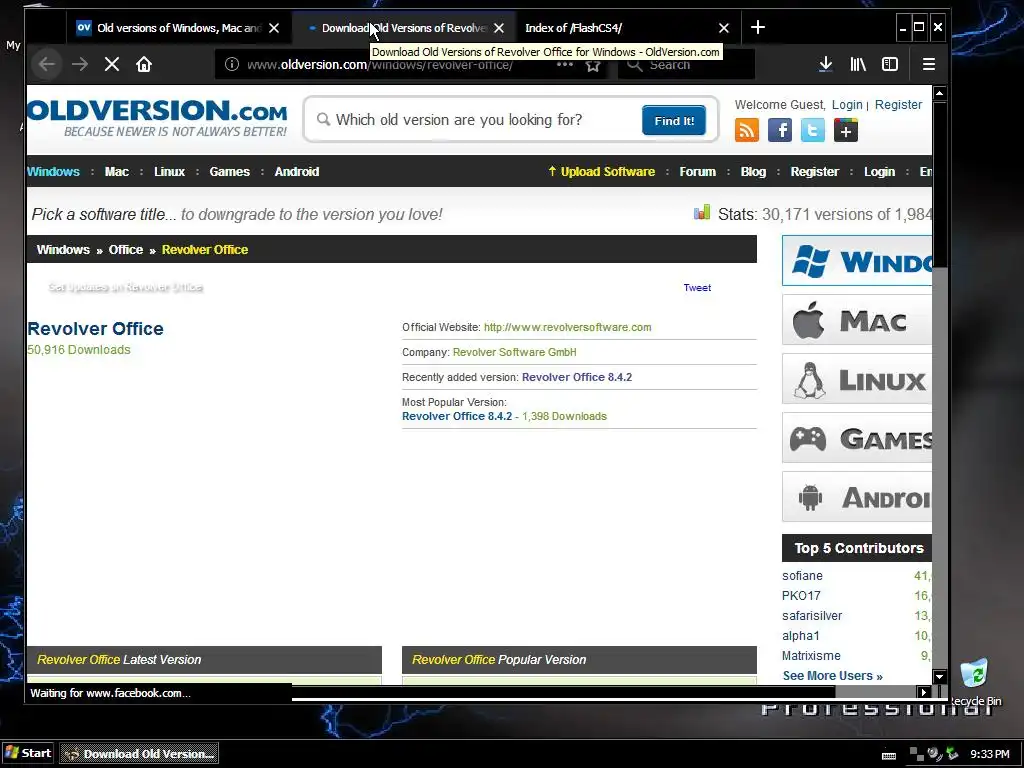Click the RSS feed orange icon

(746, 130)
